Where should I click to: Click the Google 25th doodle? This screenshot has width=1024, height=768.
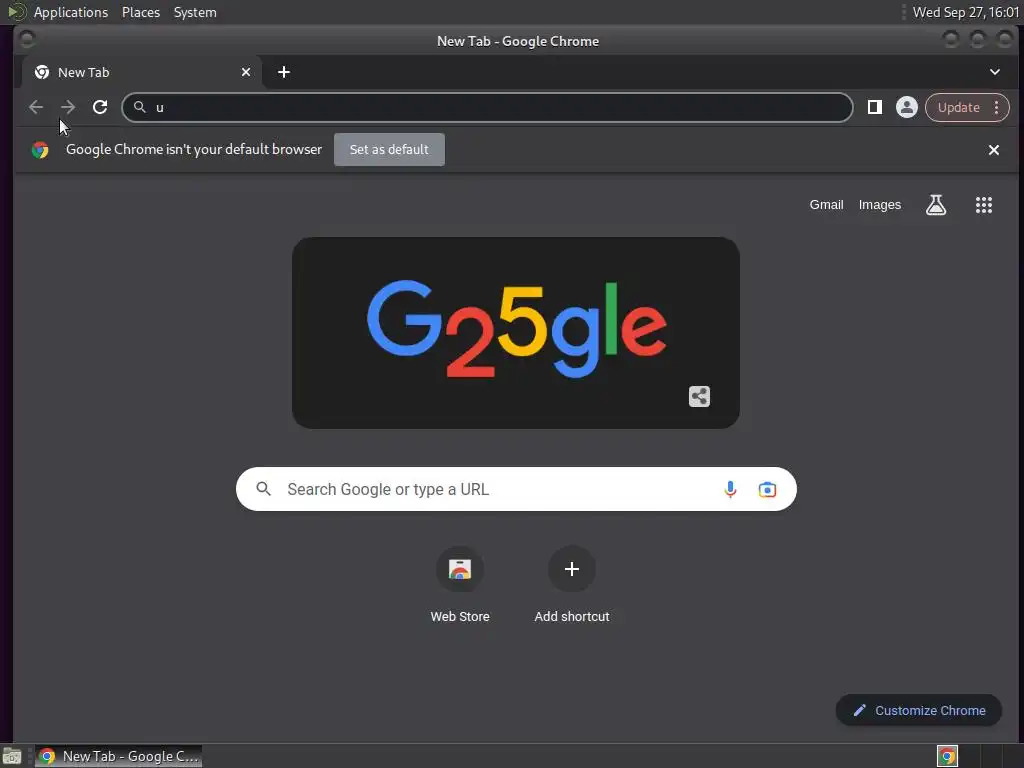516,333
